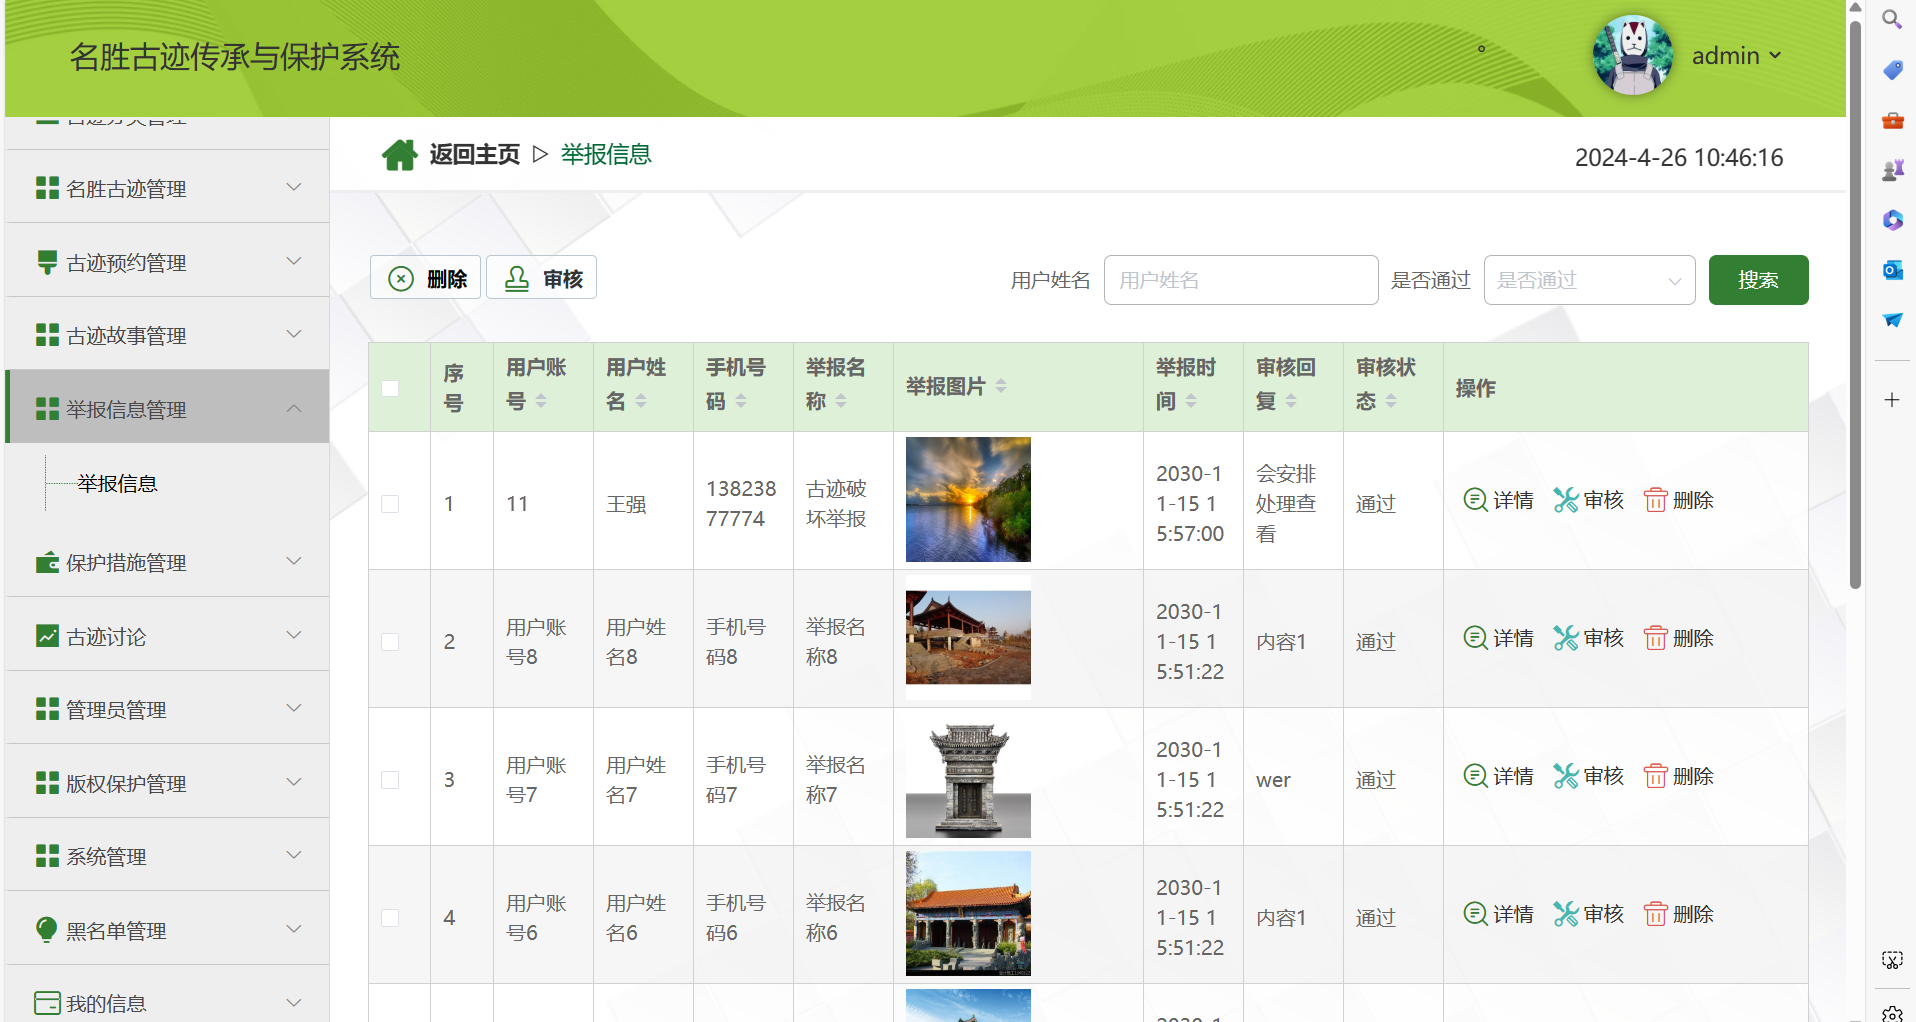Check the checkbox for row 4 用户账号6
Image resolution: width=1916 pixels, height=1022 pixels.
(390, 918)
